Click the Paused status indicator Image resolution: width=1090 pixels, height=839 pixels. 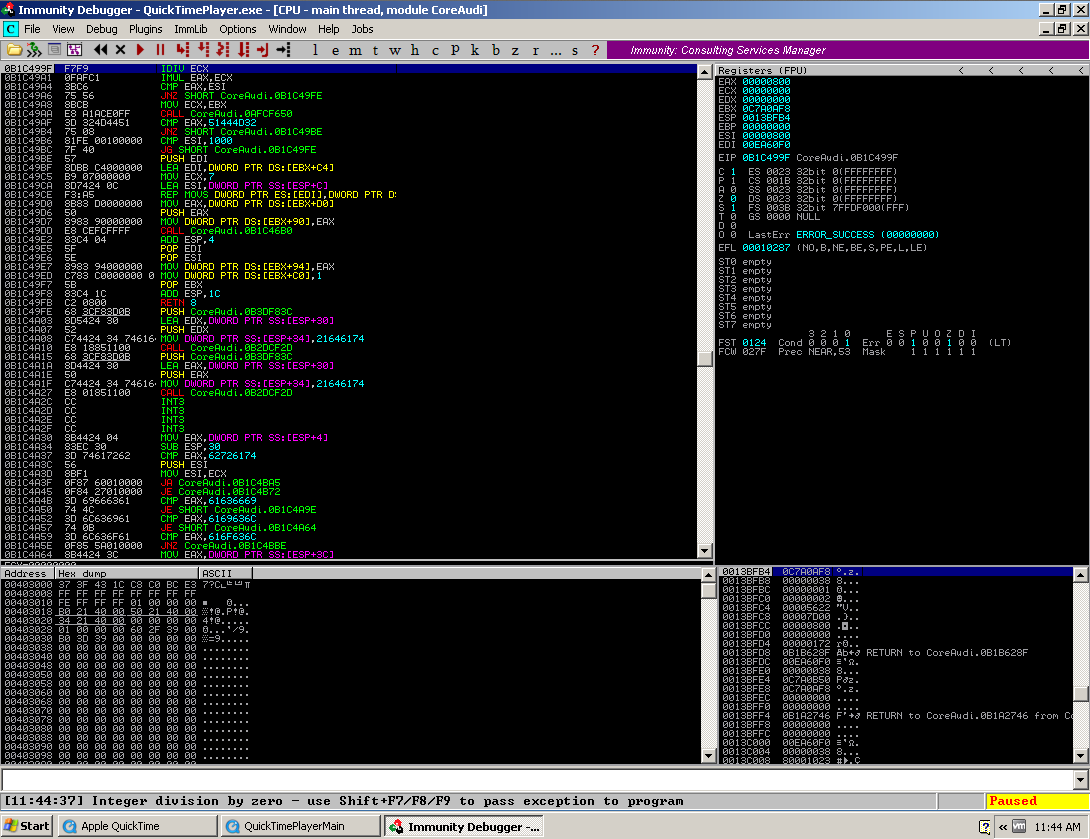click(1036, 801)
